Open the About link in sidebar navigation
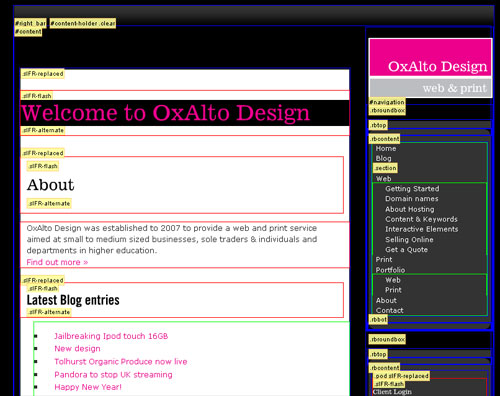The image size is (500, 396). pyautogui.click(x=386, y=300)
